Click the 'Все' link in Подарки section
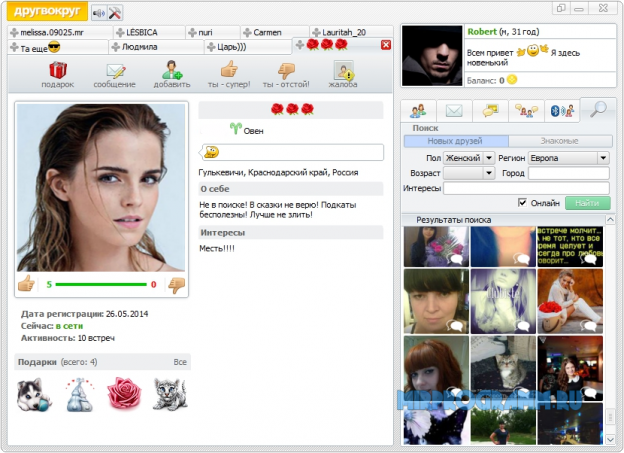Screen dimensions: 624x453 tap(180, 362)
